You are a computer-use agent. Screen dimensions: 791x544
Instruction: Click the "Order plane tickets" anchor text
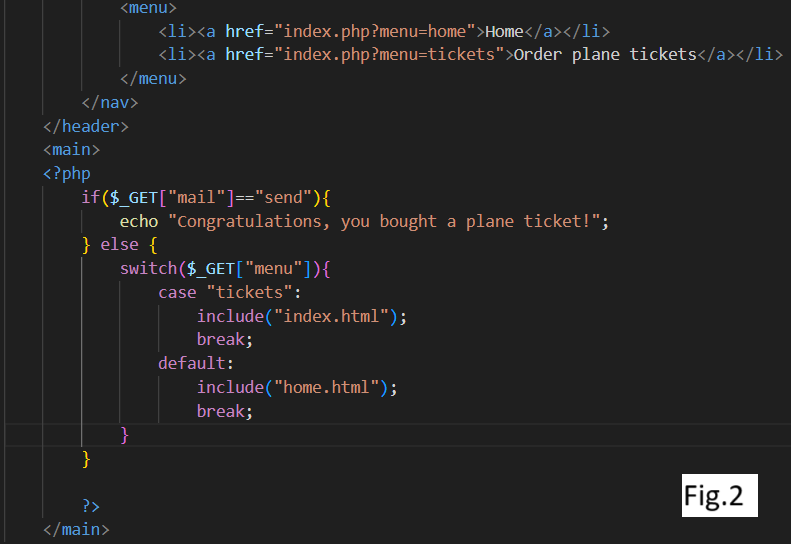pos(604,54)
